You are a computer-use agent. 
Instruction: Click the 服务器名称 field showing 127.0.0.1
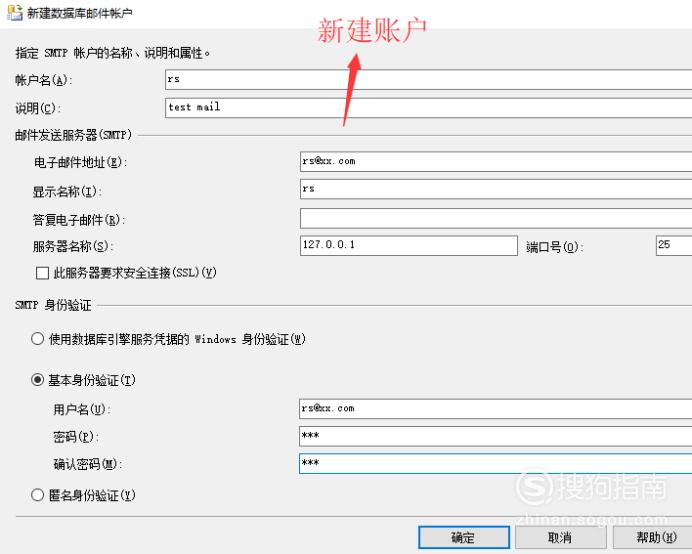[x=409, y=245]
